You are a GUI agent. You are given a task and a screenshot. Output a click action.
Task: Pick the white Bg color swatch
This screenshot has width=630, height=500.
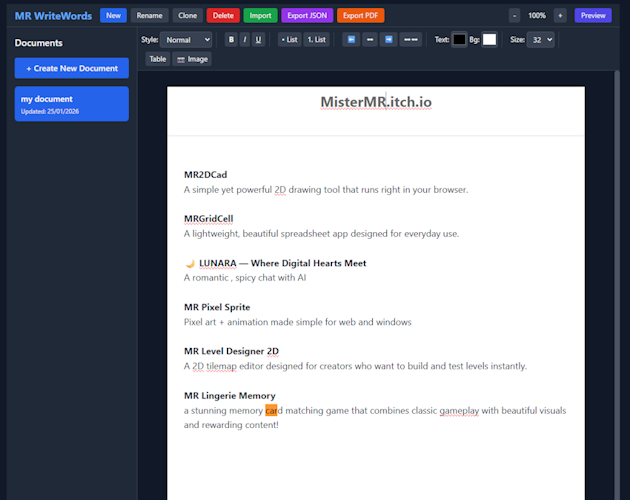coord(489,39)
